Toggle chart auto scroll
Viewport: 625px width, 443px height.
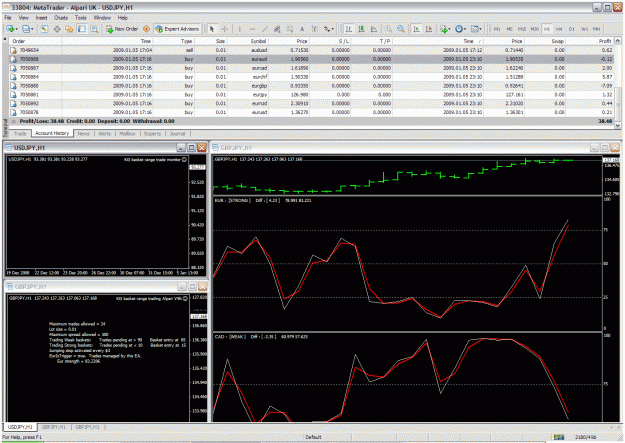(416, 29)
